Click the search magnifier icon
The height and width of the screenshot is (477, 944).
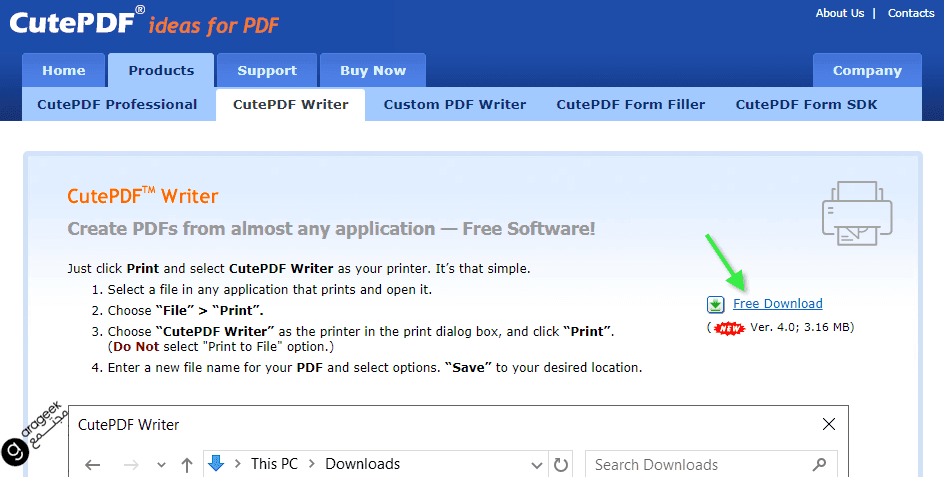[820, 464]
